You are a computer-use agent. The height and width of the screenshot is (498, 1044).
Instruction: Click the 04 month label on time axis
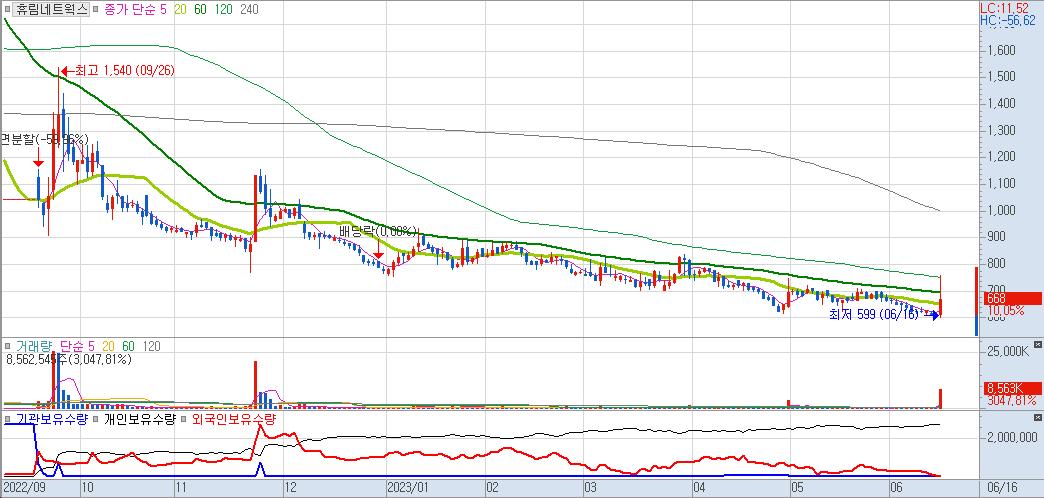click(x=698, y=487)
